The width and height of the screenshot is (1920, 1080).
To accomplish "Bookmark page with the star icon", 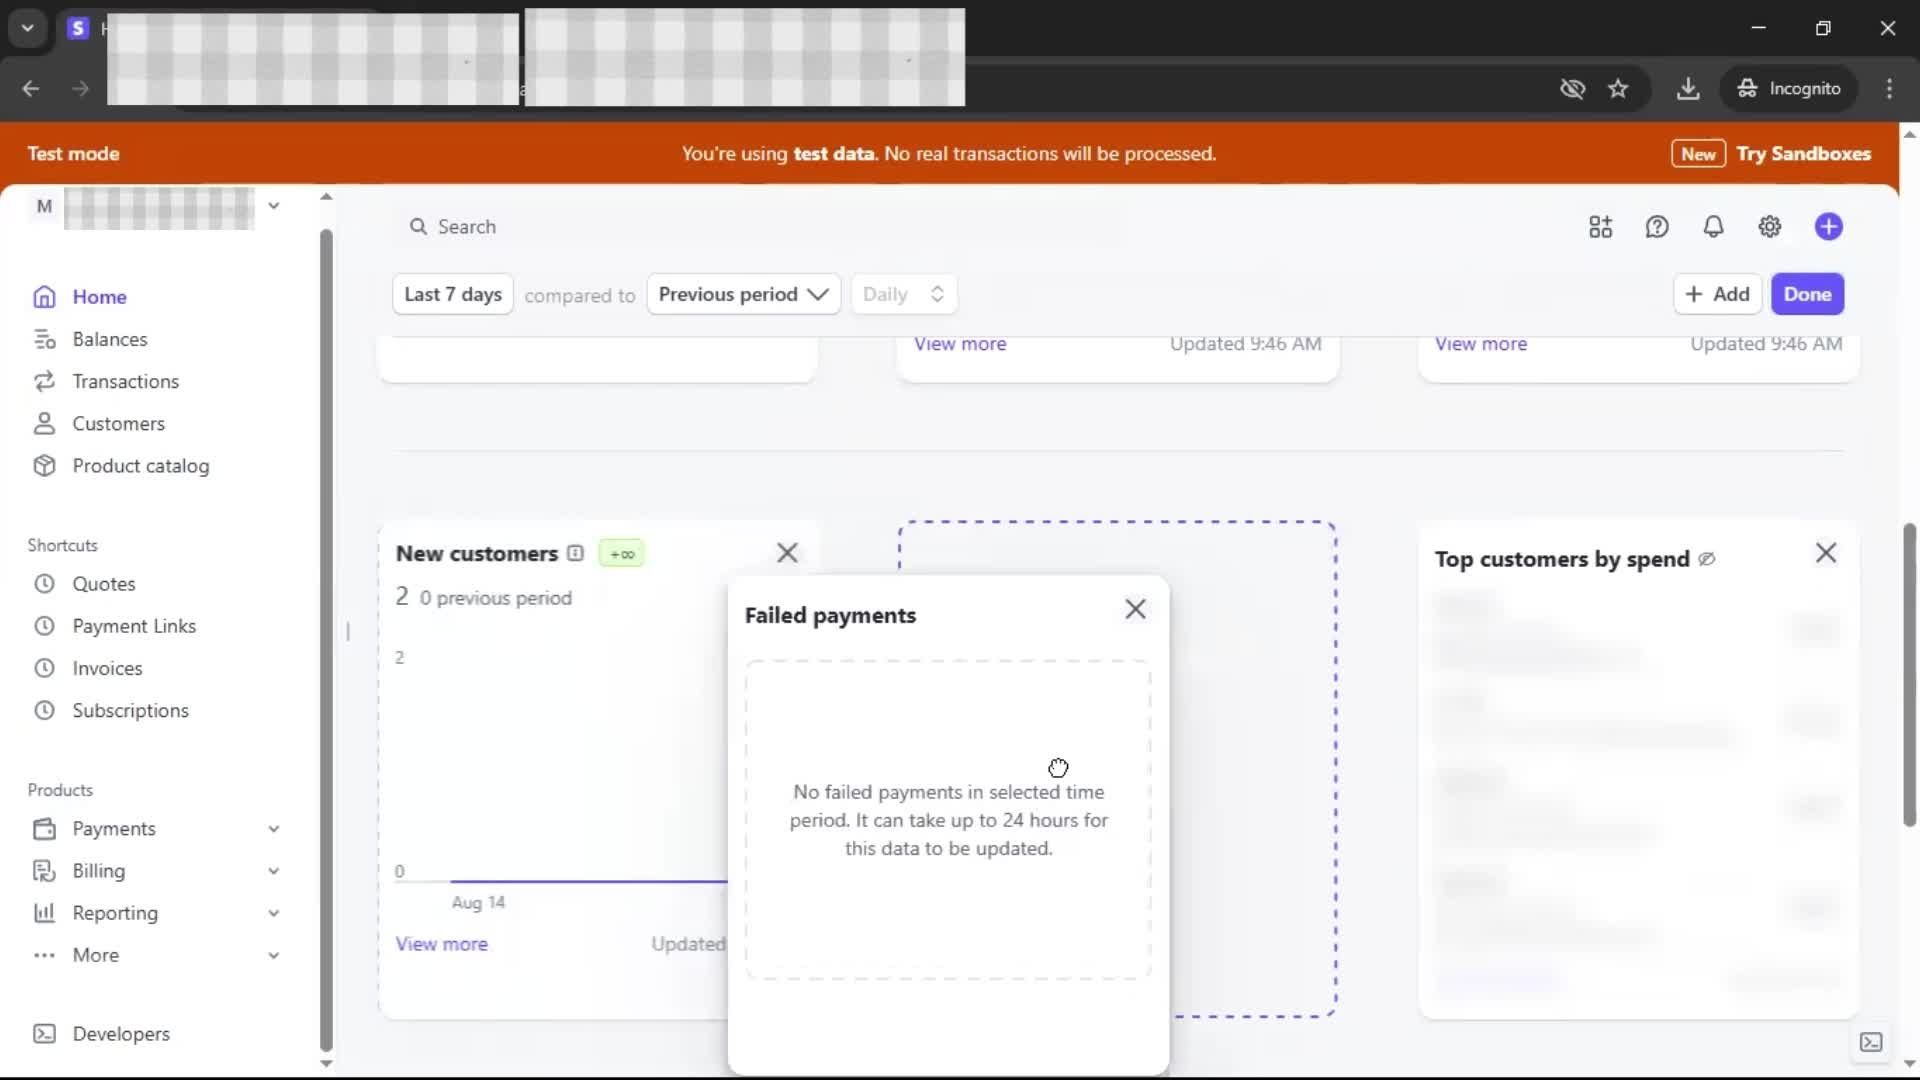I will (x=1618, y=88).
